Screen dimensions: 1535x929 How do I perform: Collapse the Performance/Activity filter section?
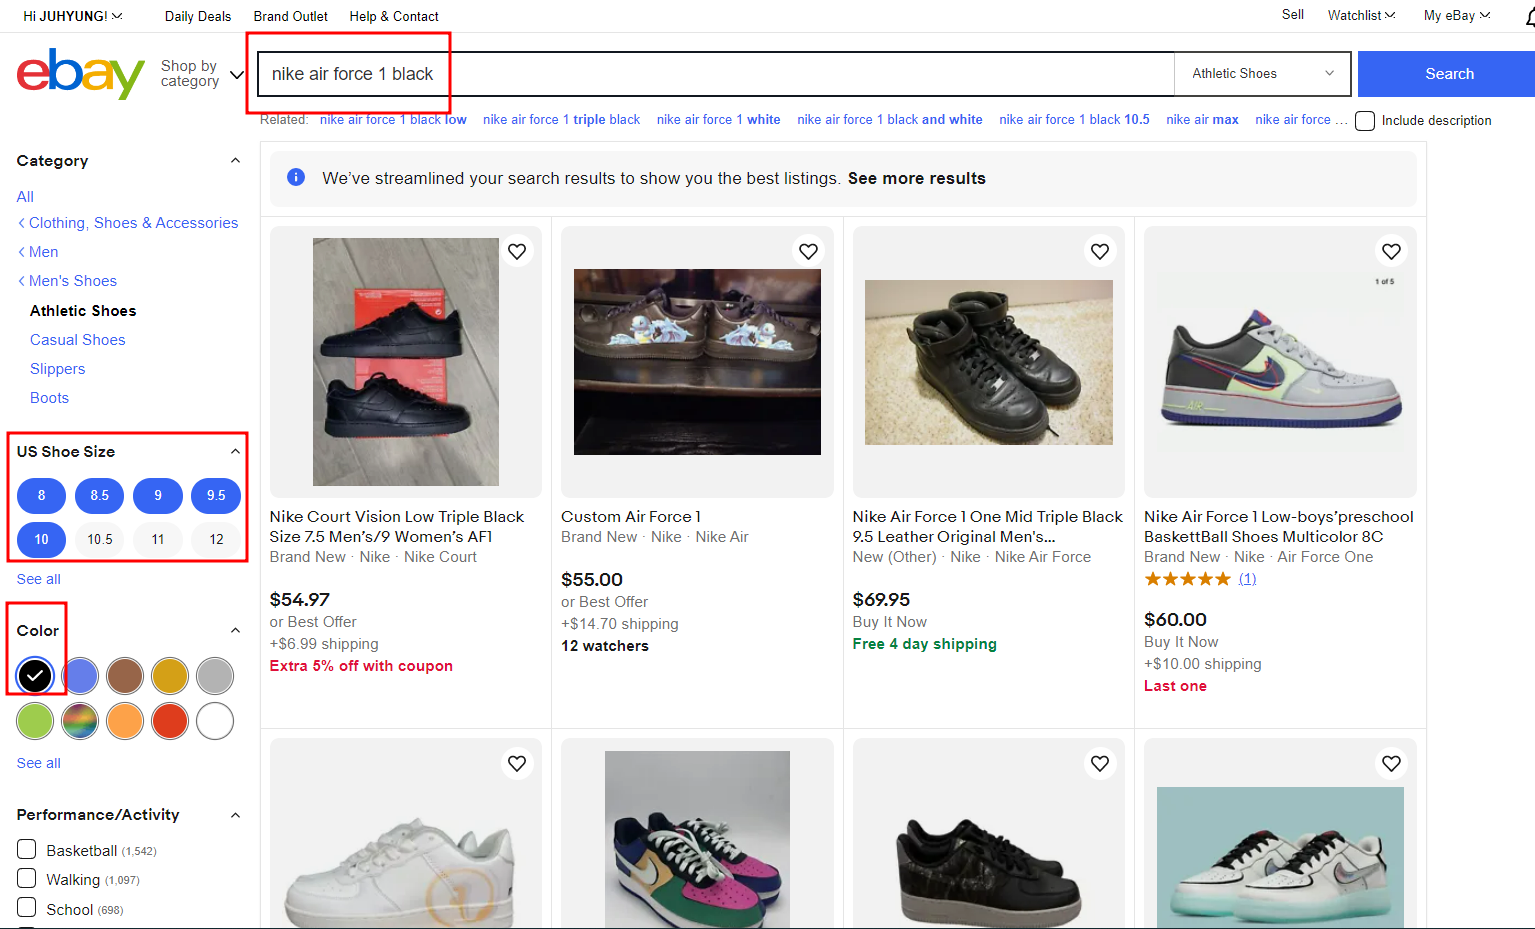[x=235, y=815]
